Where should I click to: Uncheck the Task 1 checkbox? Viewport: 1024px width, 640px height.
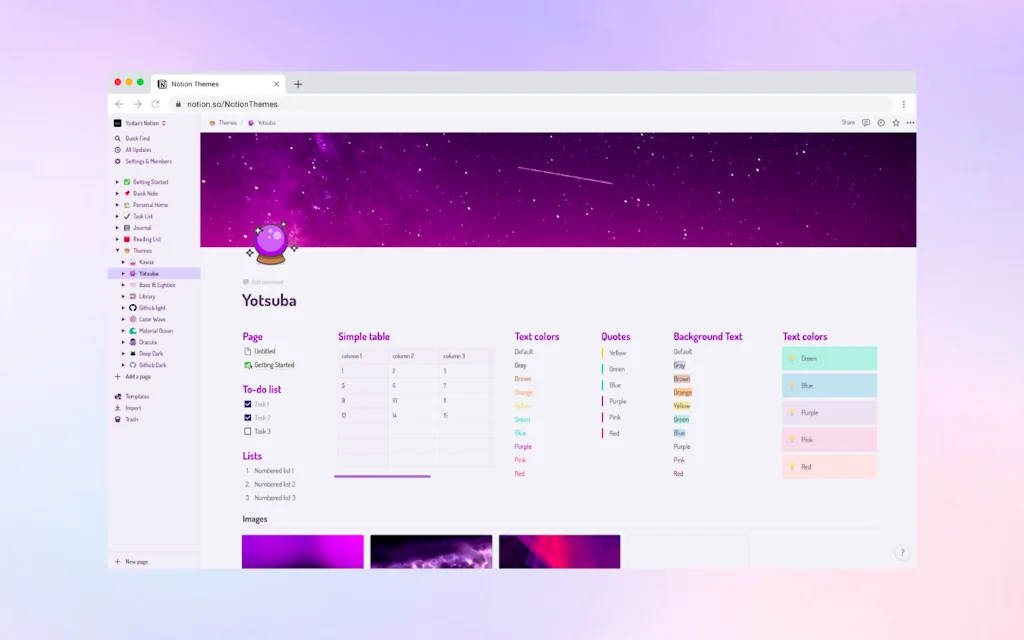pyautogui.click(x=248, y=404)
